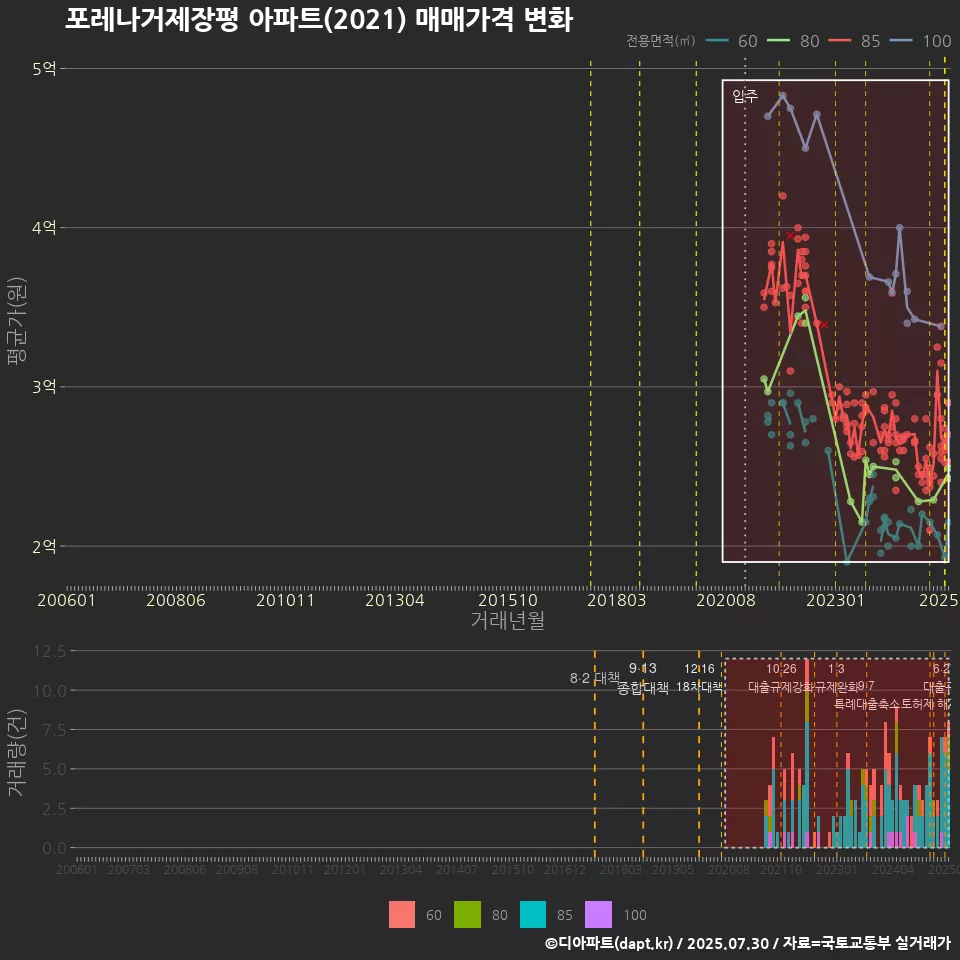
Task: Click the 입주 annotation label
Action: (x=745, y=96)
